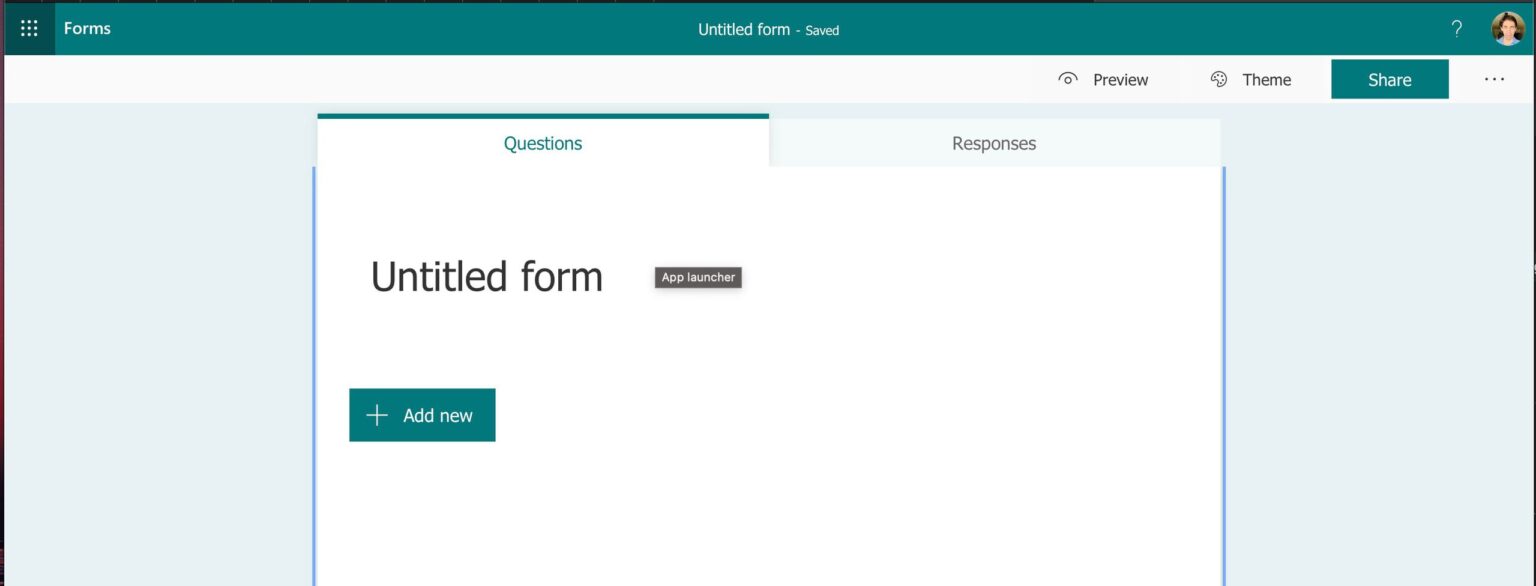Select the Theme option

coord(1266,78)
